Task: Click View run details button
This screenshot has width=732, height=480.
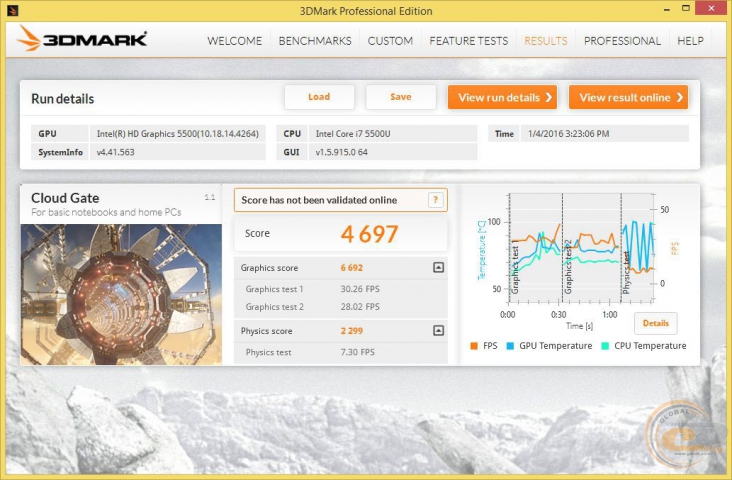Action: 502,97
